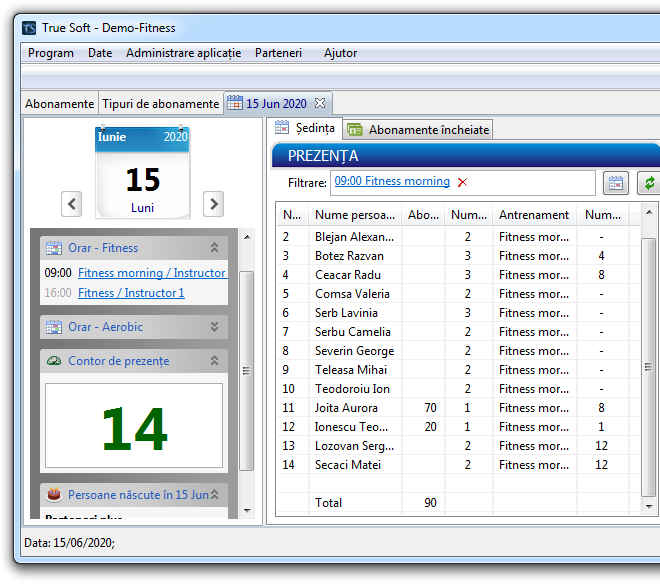660x585 pixels.
Task: Select the Joita Aurora row in table
Action: tap(346, 408)
